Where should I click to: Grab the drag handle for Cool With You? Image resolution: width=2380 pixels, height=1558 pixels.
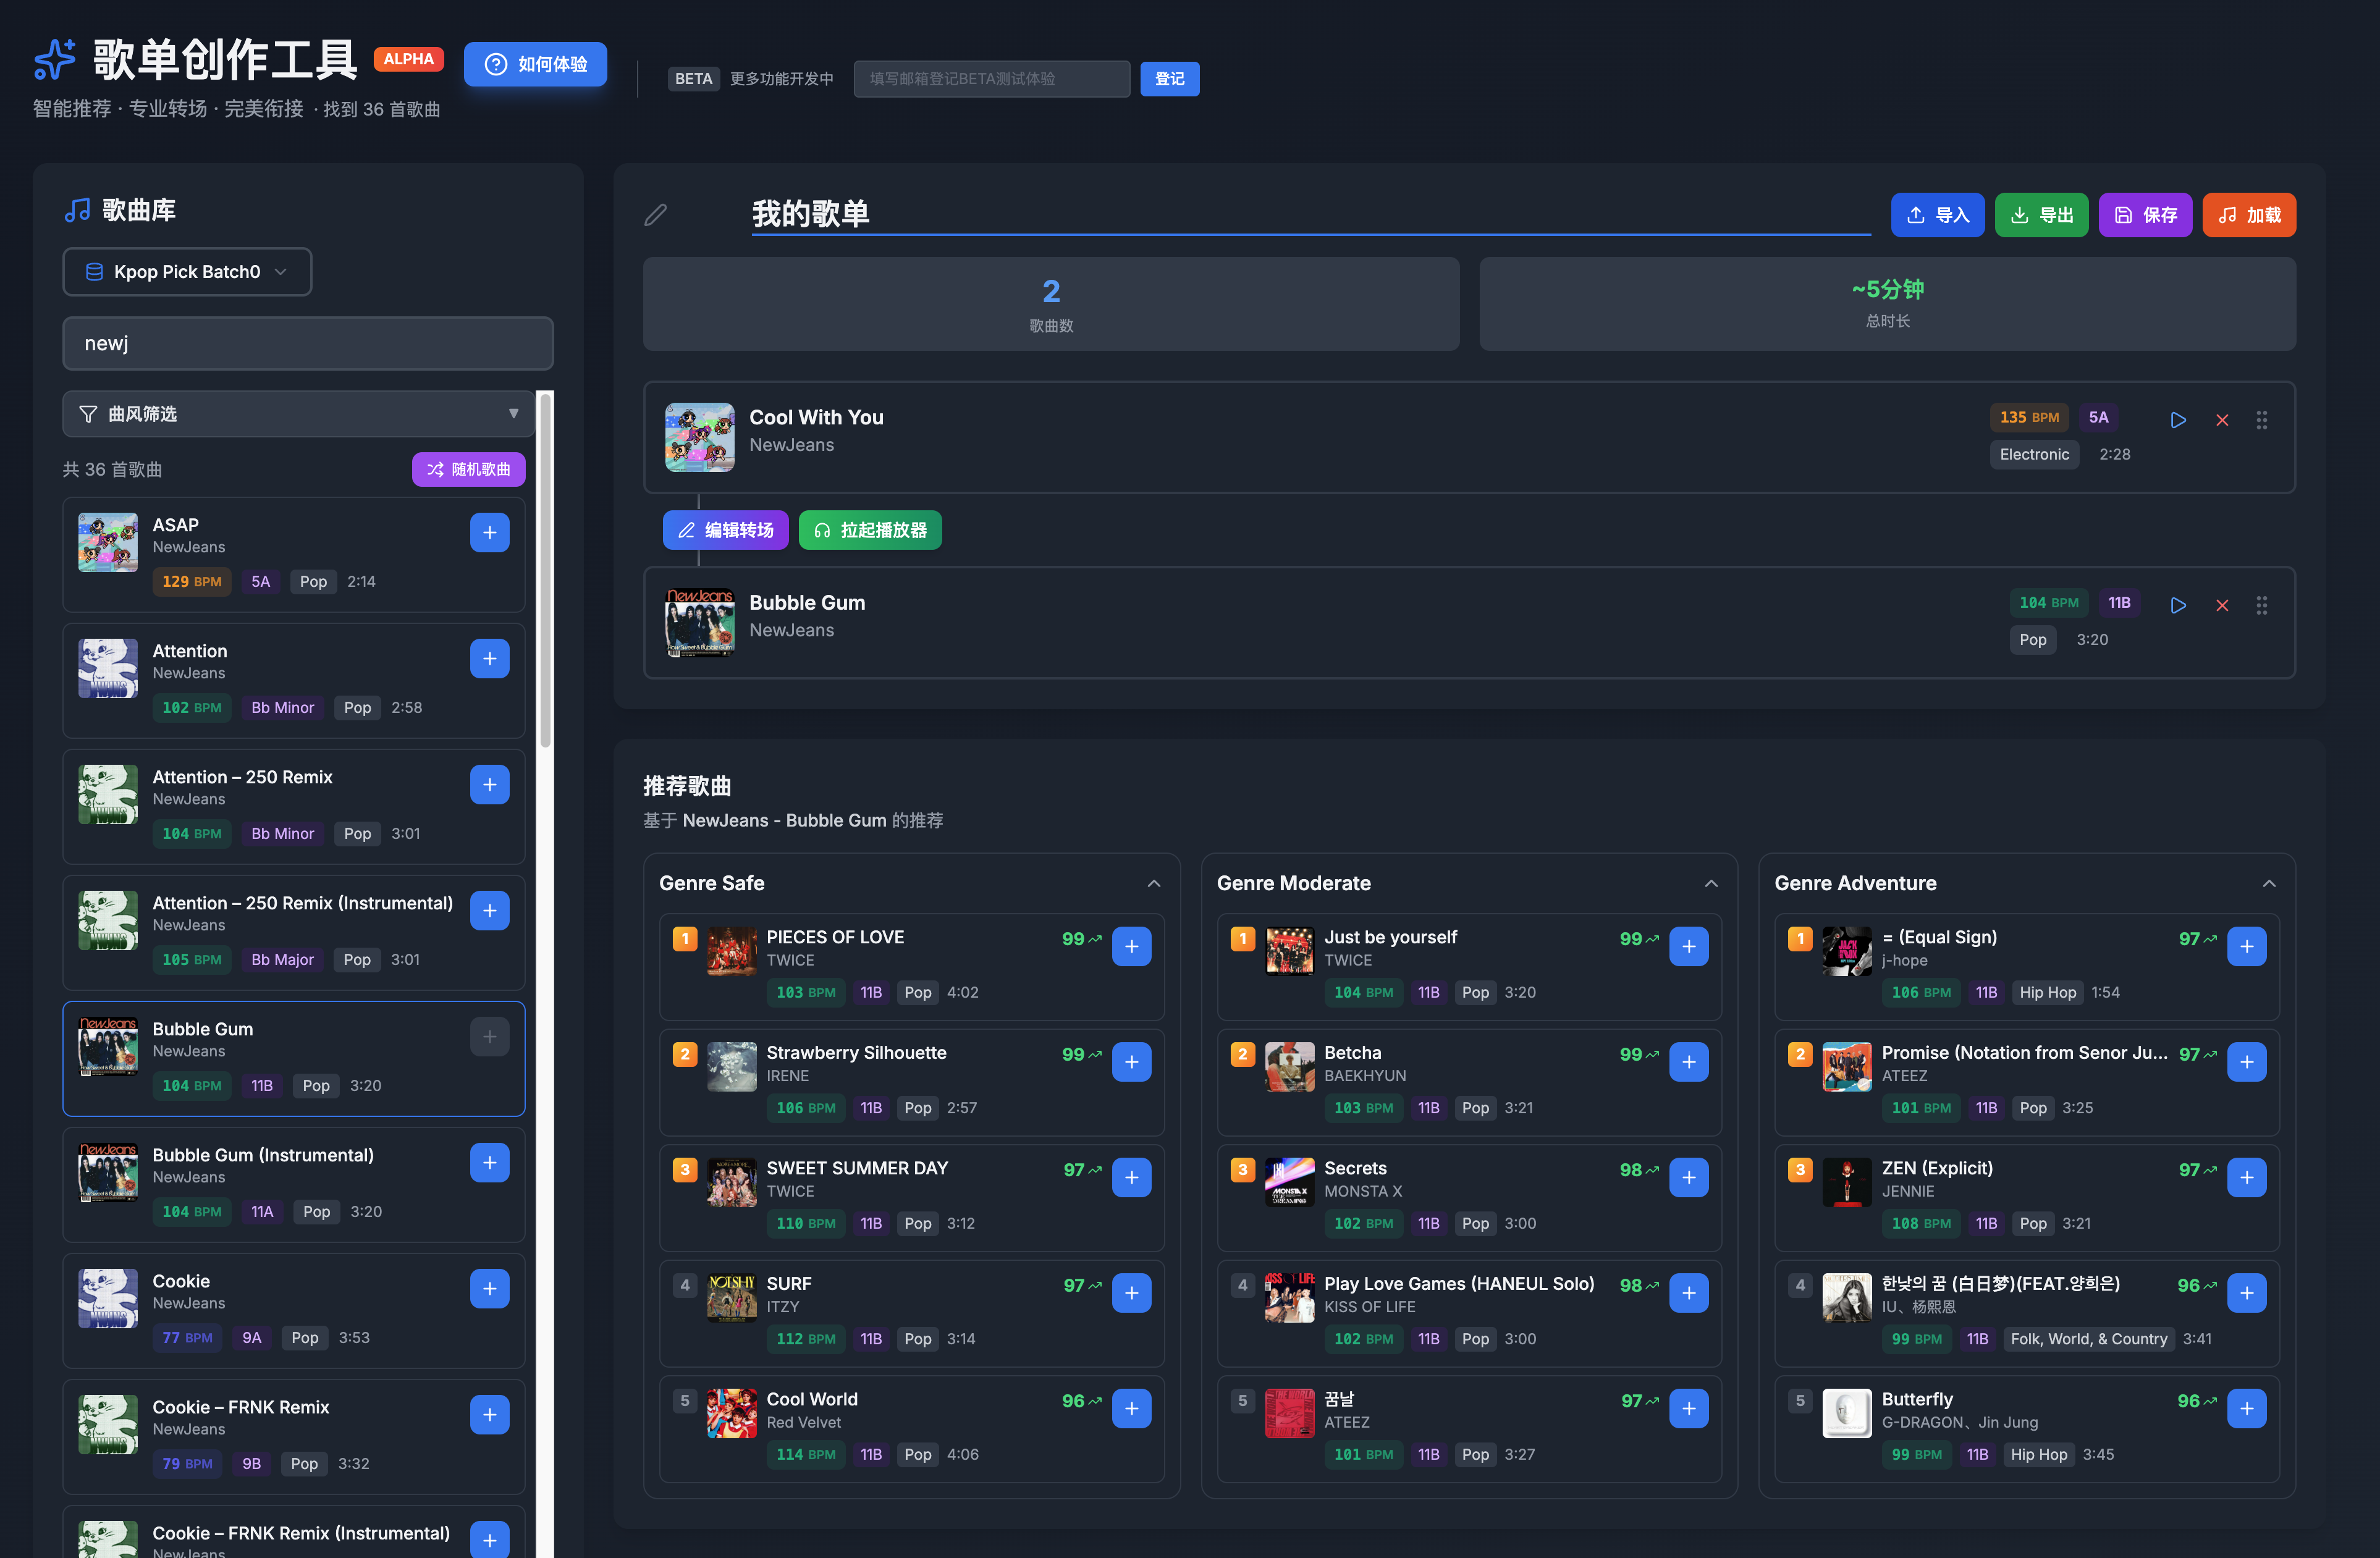click(x=2262, y=420)
